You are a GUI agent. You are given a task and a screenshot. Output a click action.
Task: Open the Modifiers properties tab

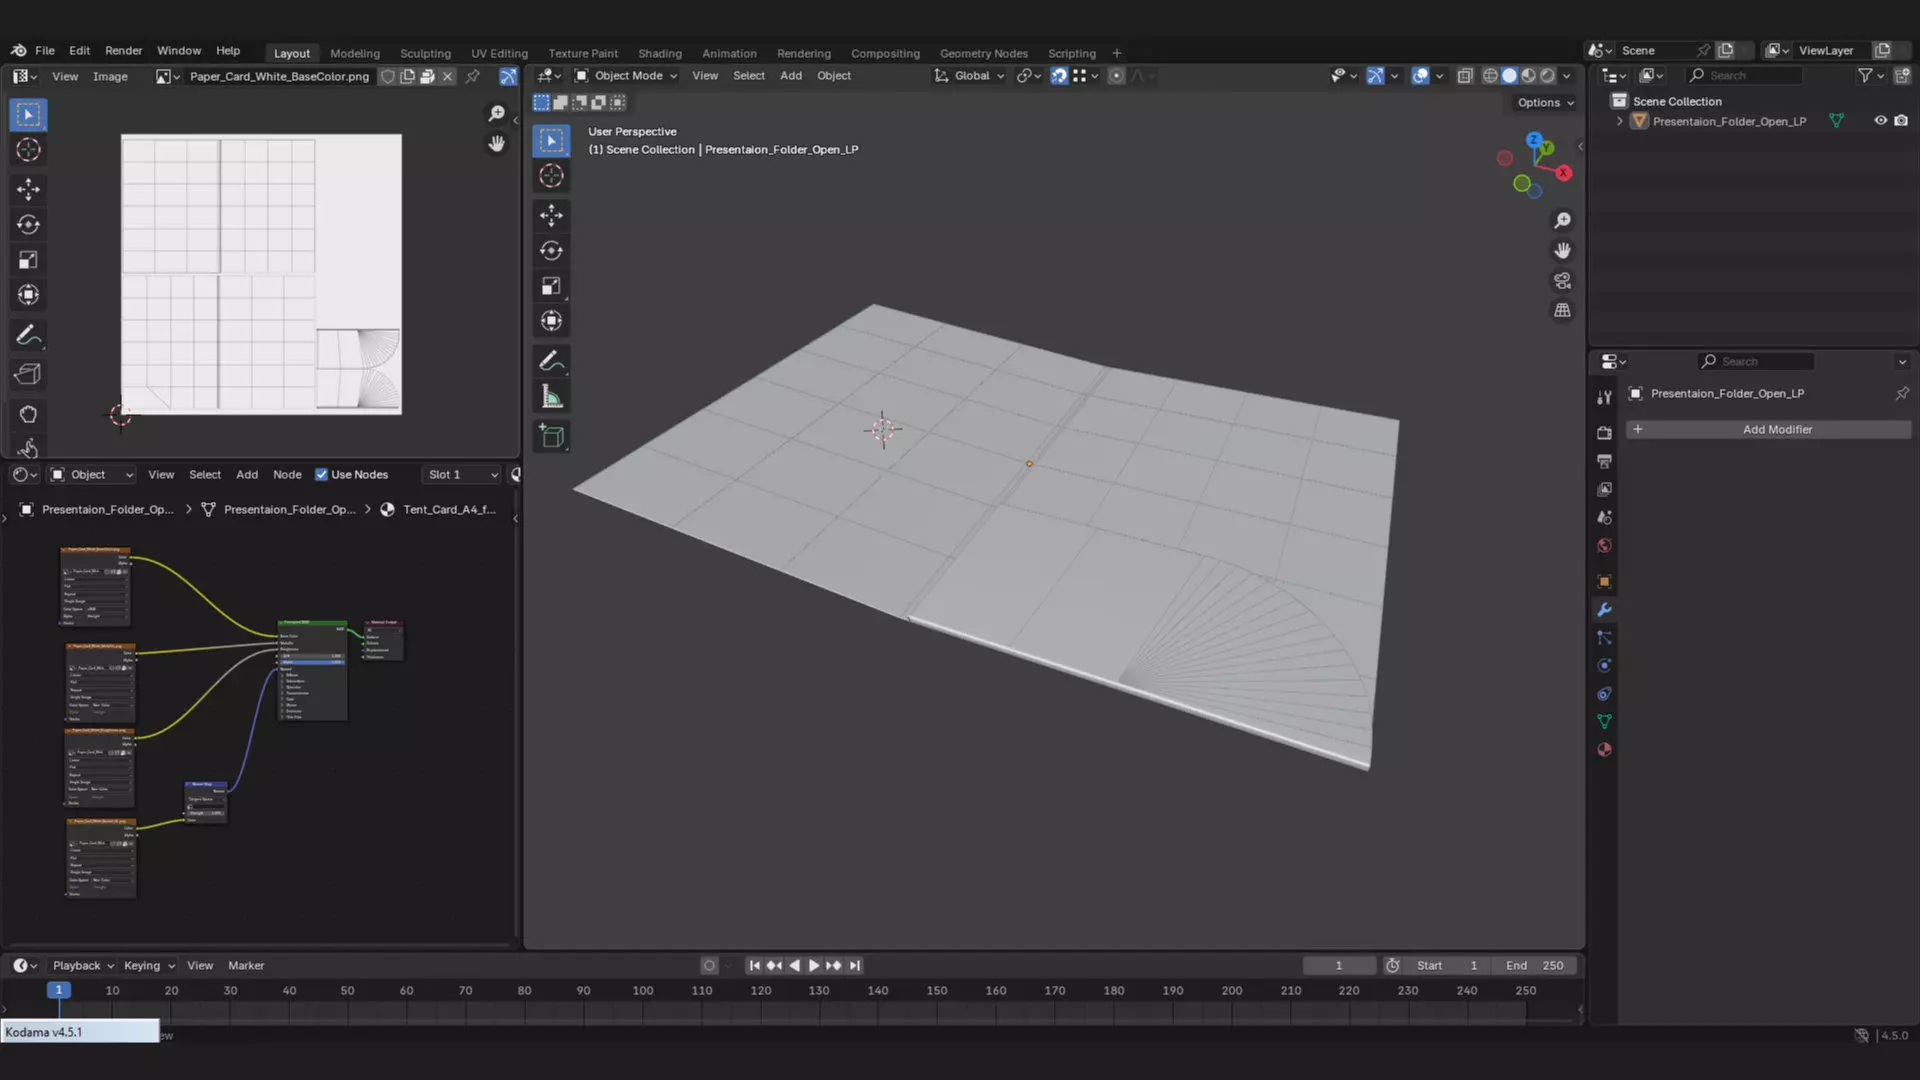point(1604,609)
